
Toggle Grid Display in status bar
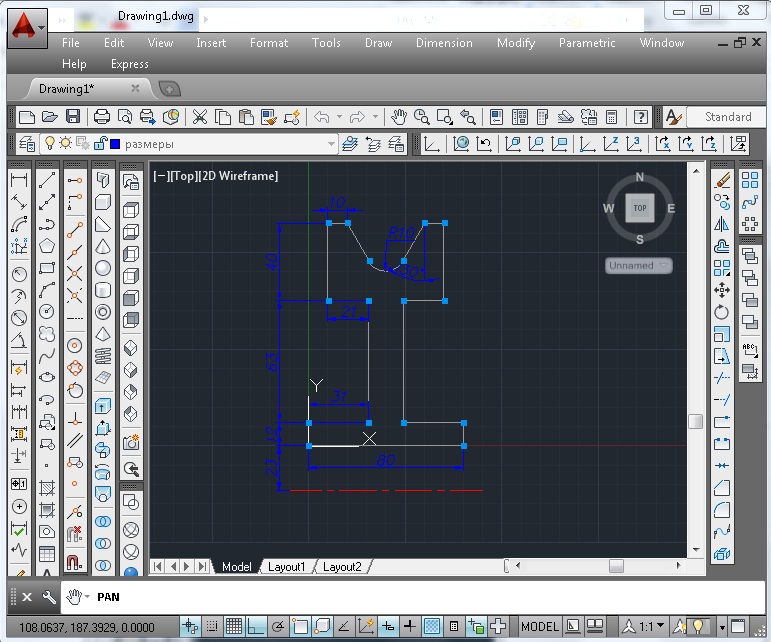[234, 626]
